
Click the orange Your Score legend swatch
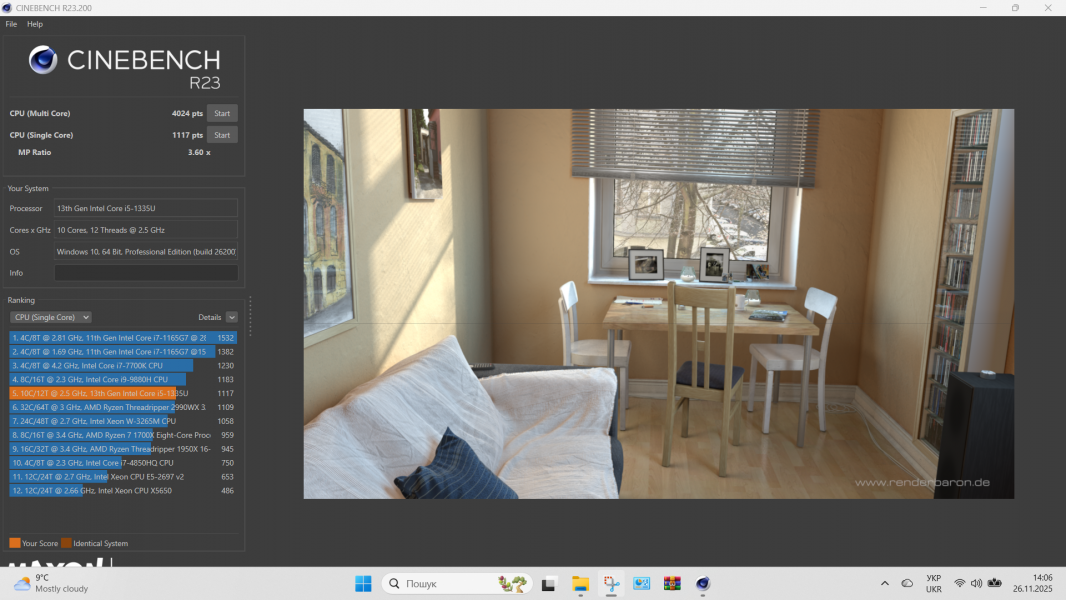(15, 543)
